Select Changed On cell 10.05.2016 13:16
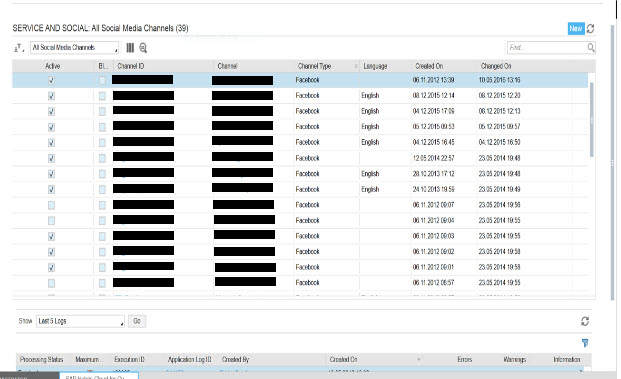The height and width of the screenshot is (379, 621). coord(499,80)
